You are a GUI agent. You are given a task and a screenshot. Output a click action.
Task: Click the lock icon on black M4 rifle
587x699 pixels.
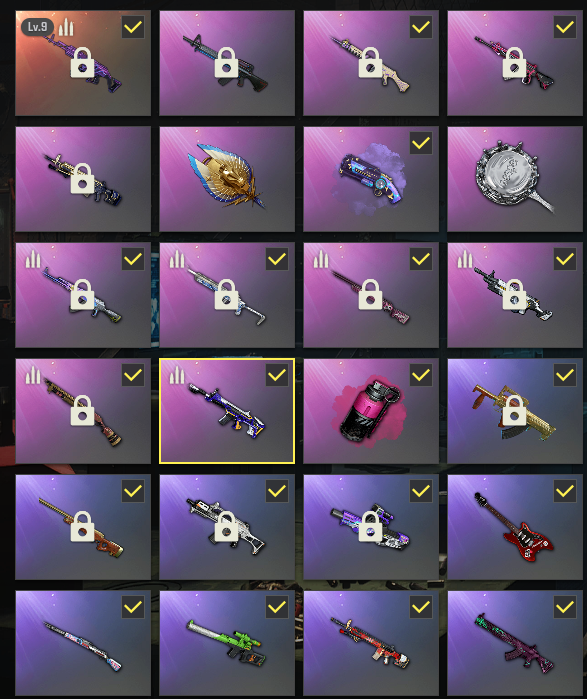[x=226, y=62]
